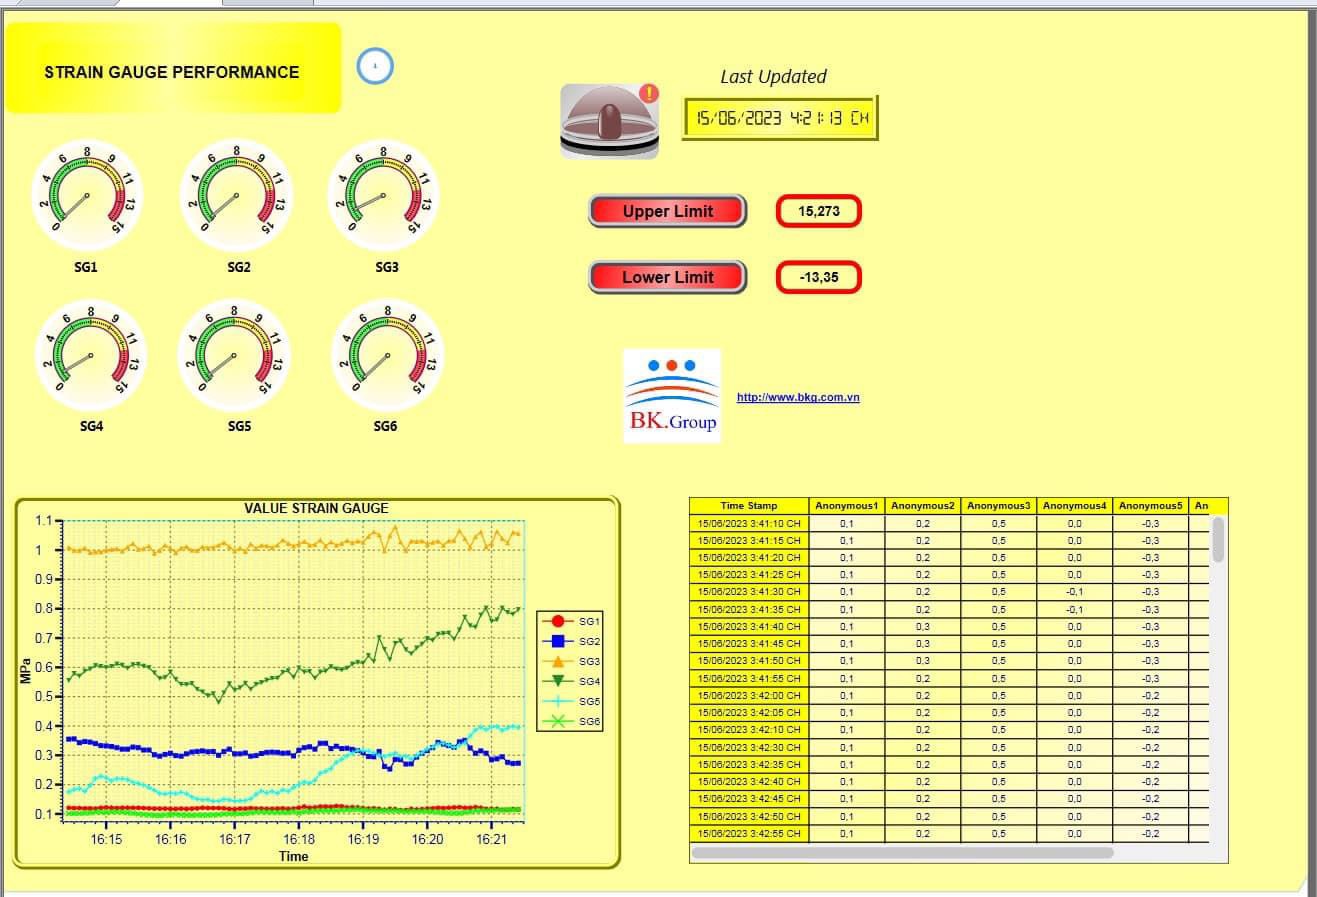Click the STRAIN GAUGE PERFORMANCE title banner
Screen dimensions: 1317x897
coord(173,68)
